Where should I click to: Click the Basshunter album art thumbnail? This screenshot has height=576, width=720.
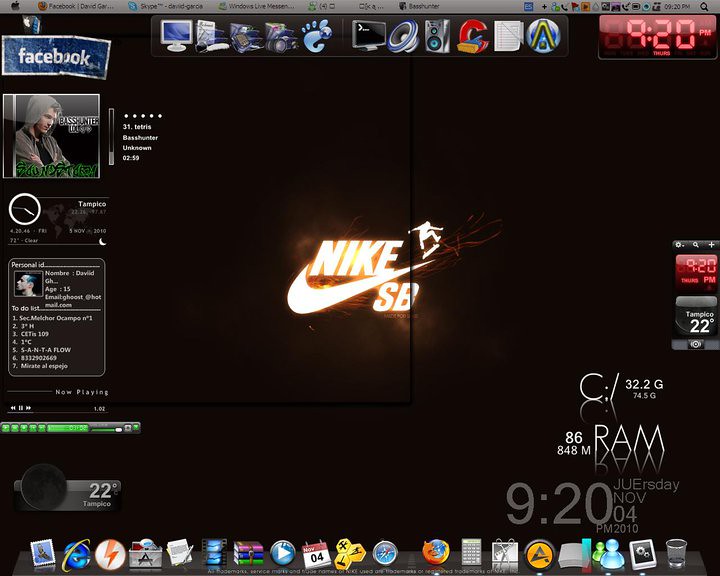(x=51, y=136)
